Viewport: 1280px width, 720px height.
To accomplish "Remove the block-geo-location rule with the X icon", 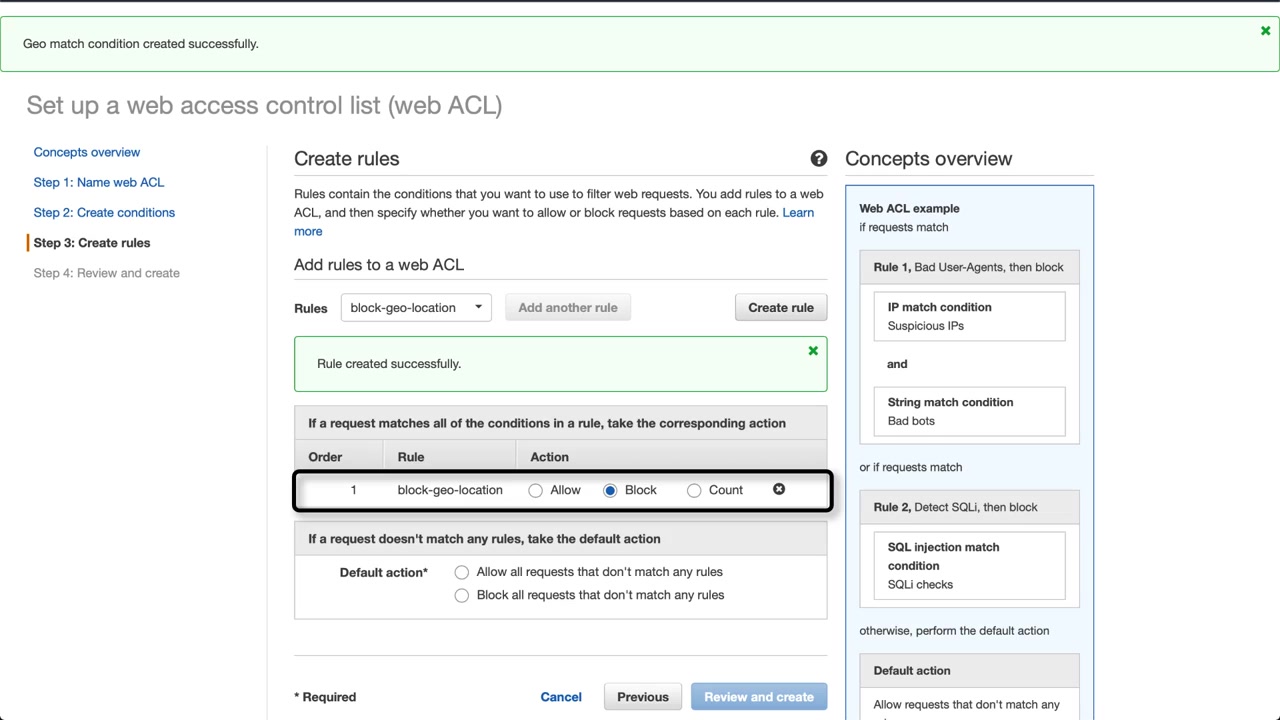I will tap(779, 489).
